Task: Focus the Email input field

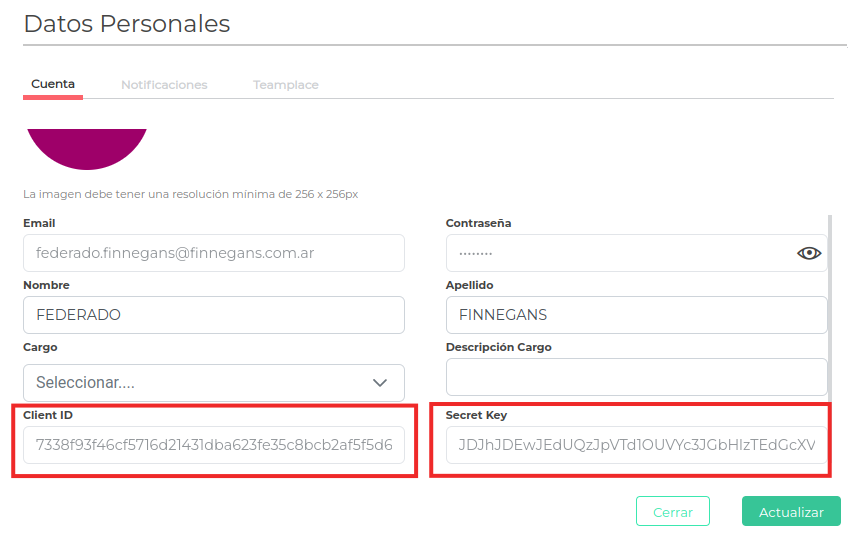Action: (213, 253)
